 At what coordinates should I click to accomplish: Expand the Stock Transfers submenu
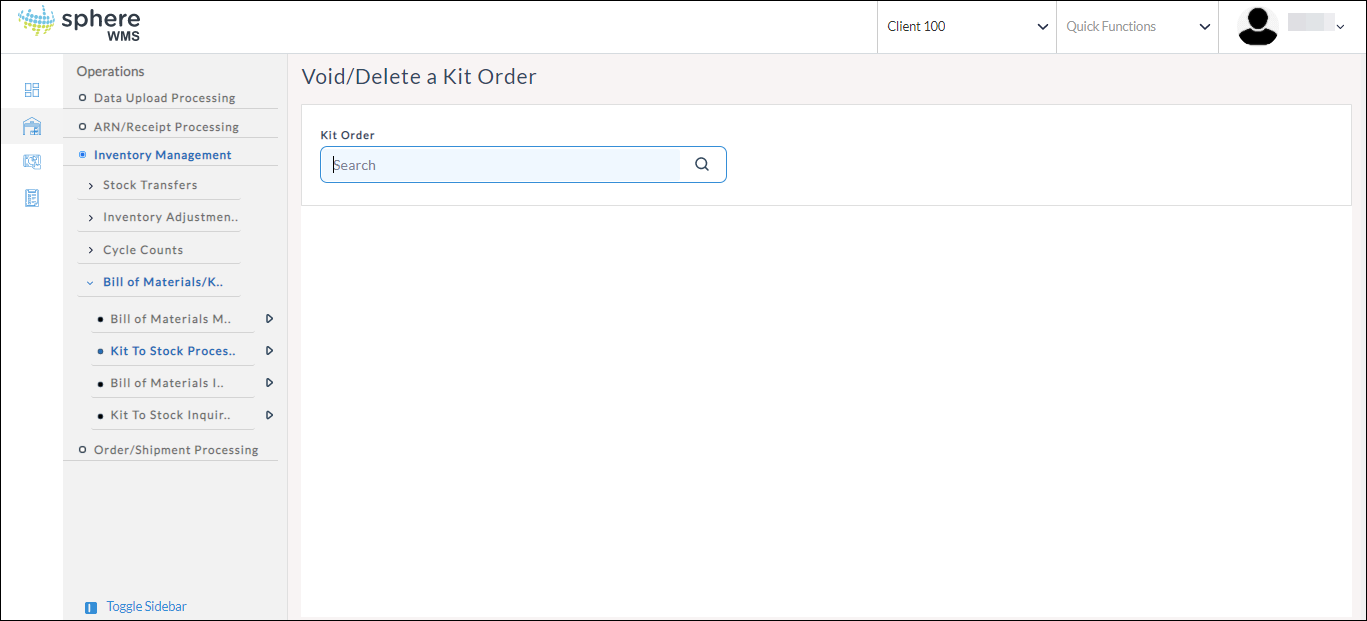coord(150,185)
